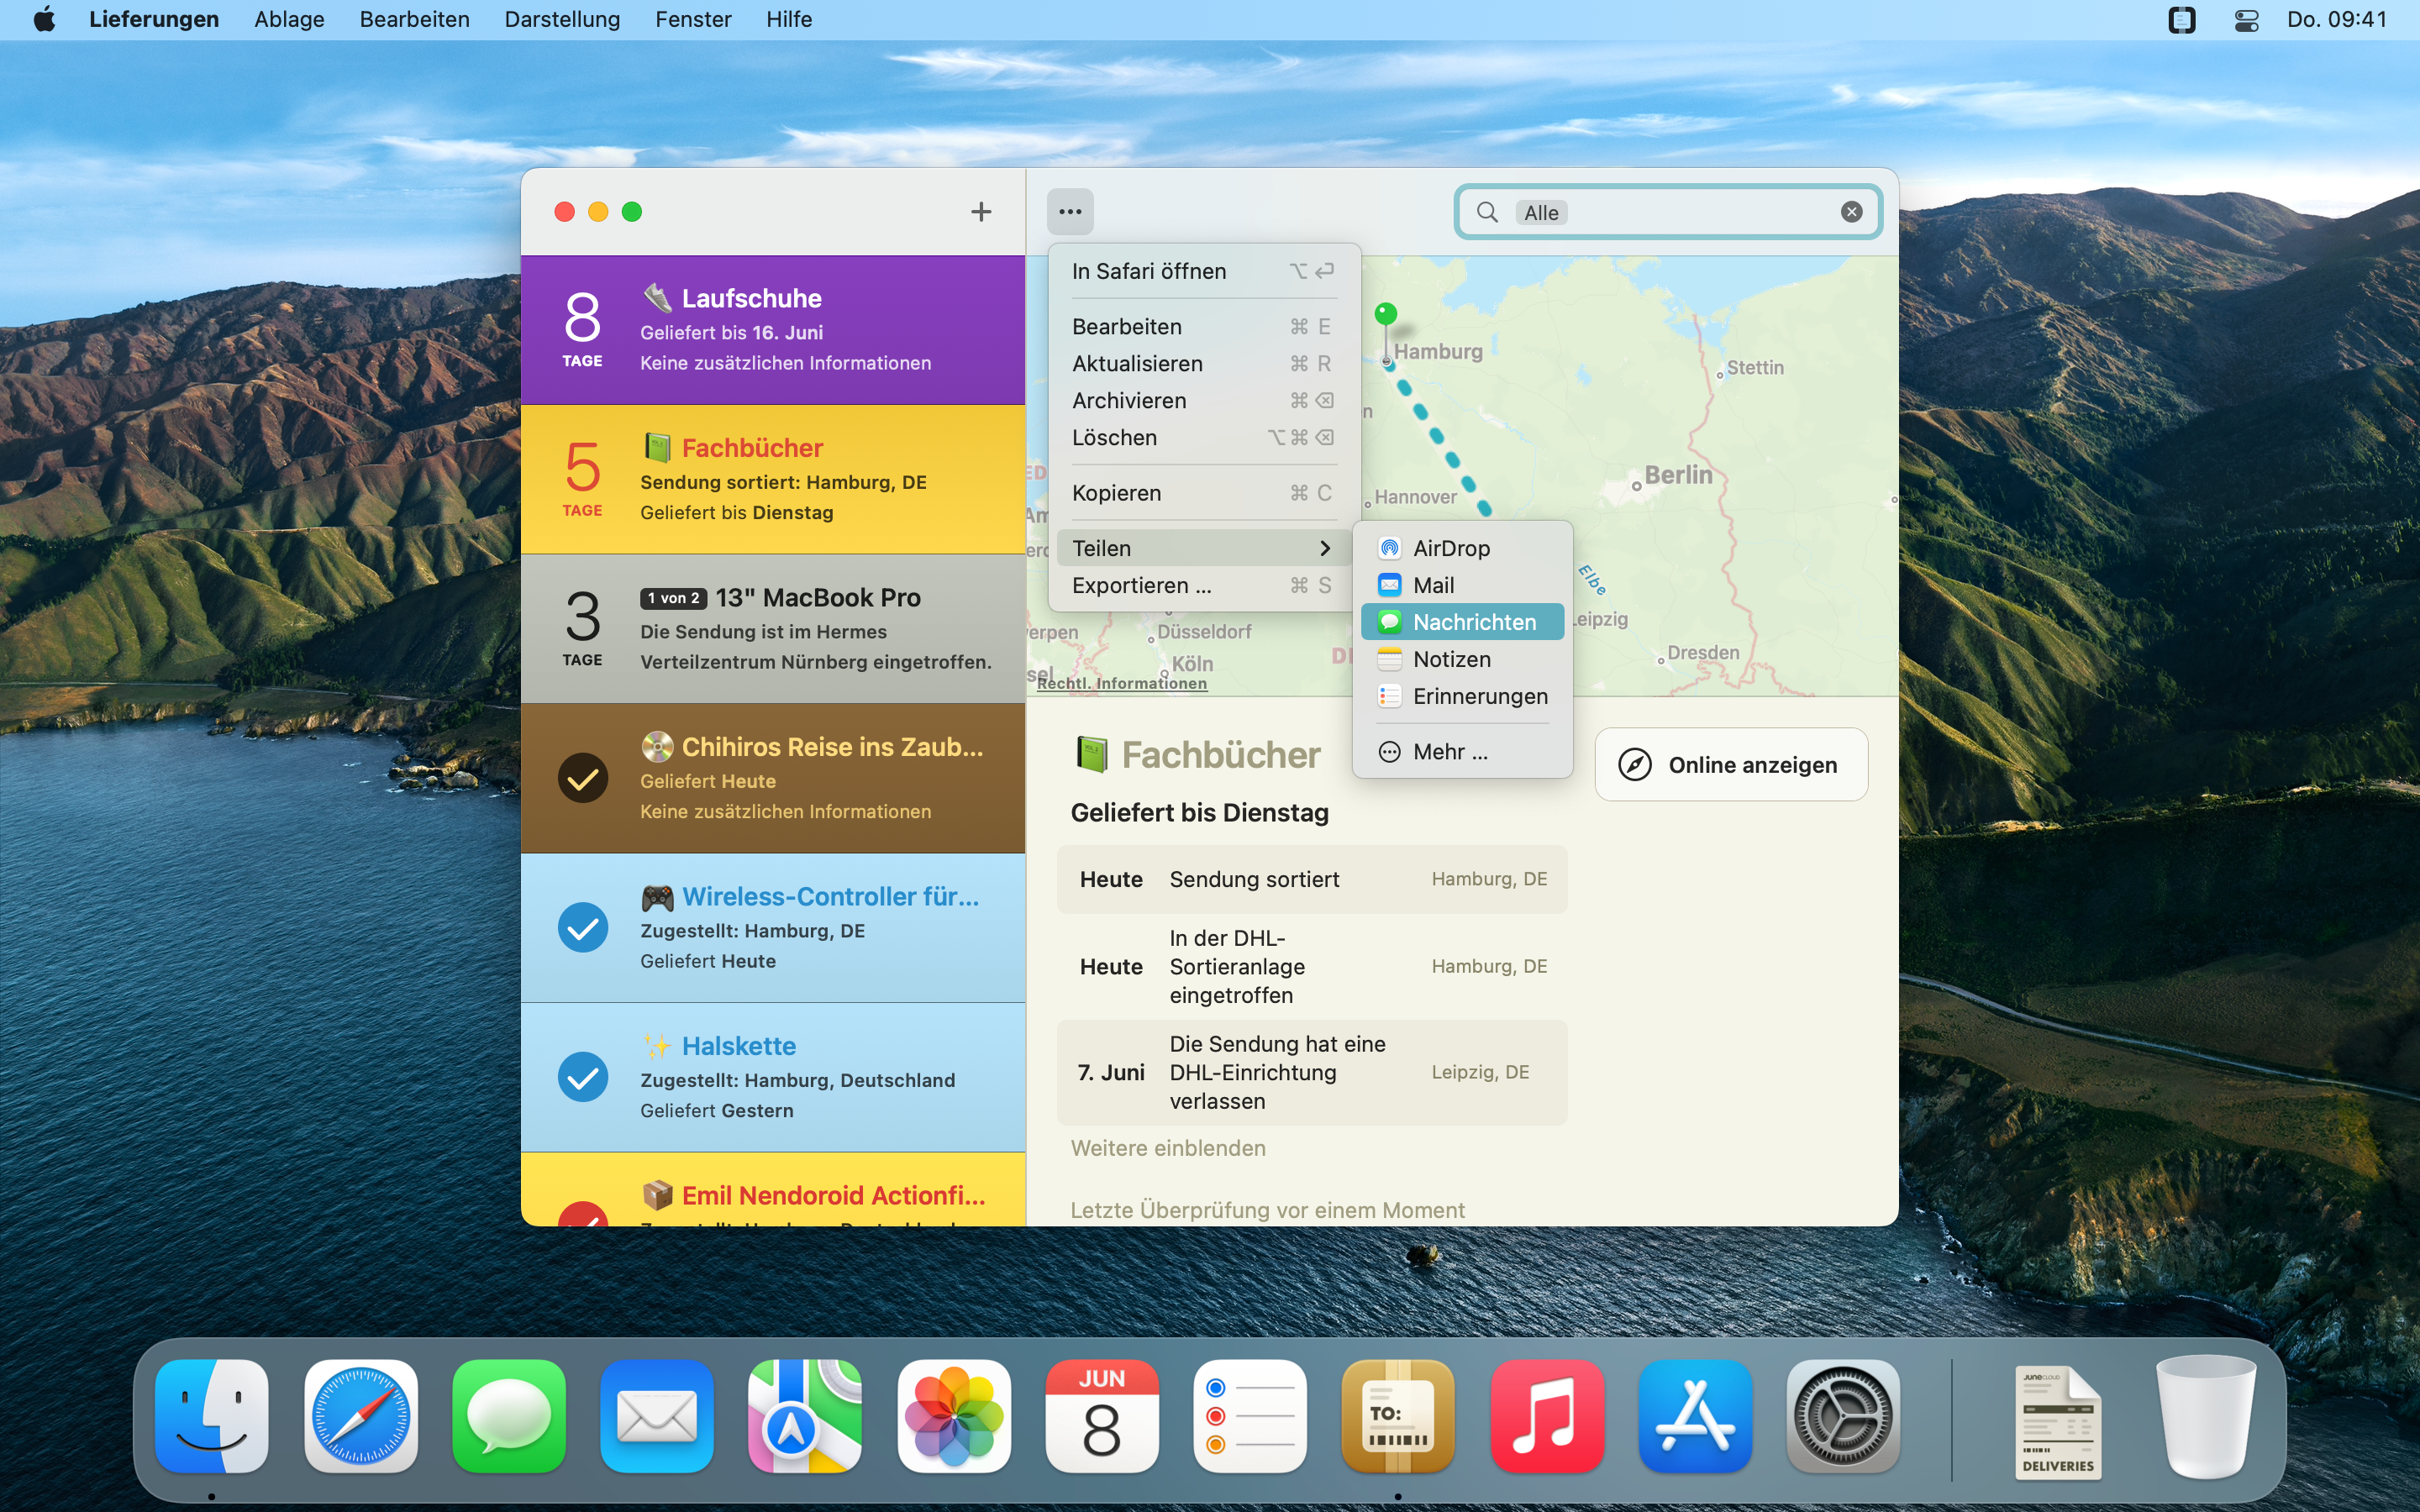Image resolution: width=2420 pixels, height=1512 pixels.
Task: Open the three-dots actions menu button
Action: click(1070, 211)
